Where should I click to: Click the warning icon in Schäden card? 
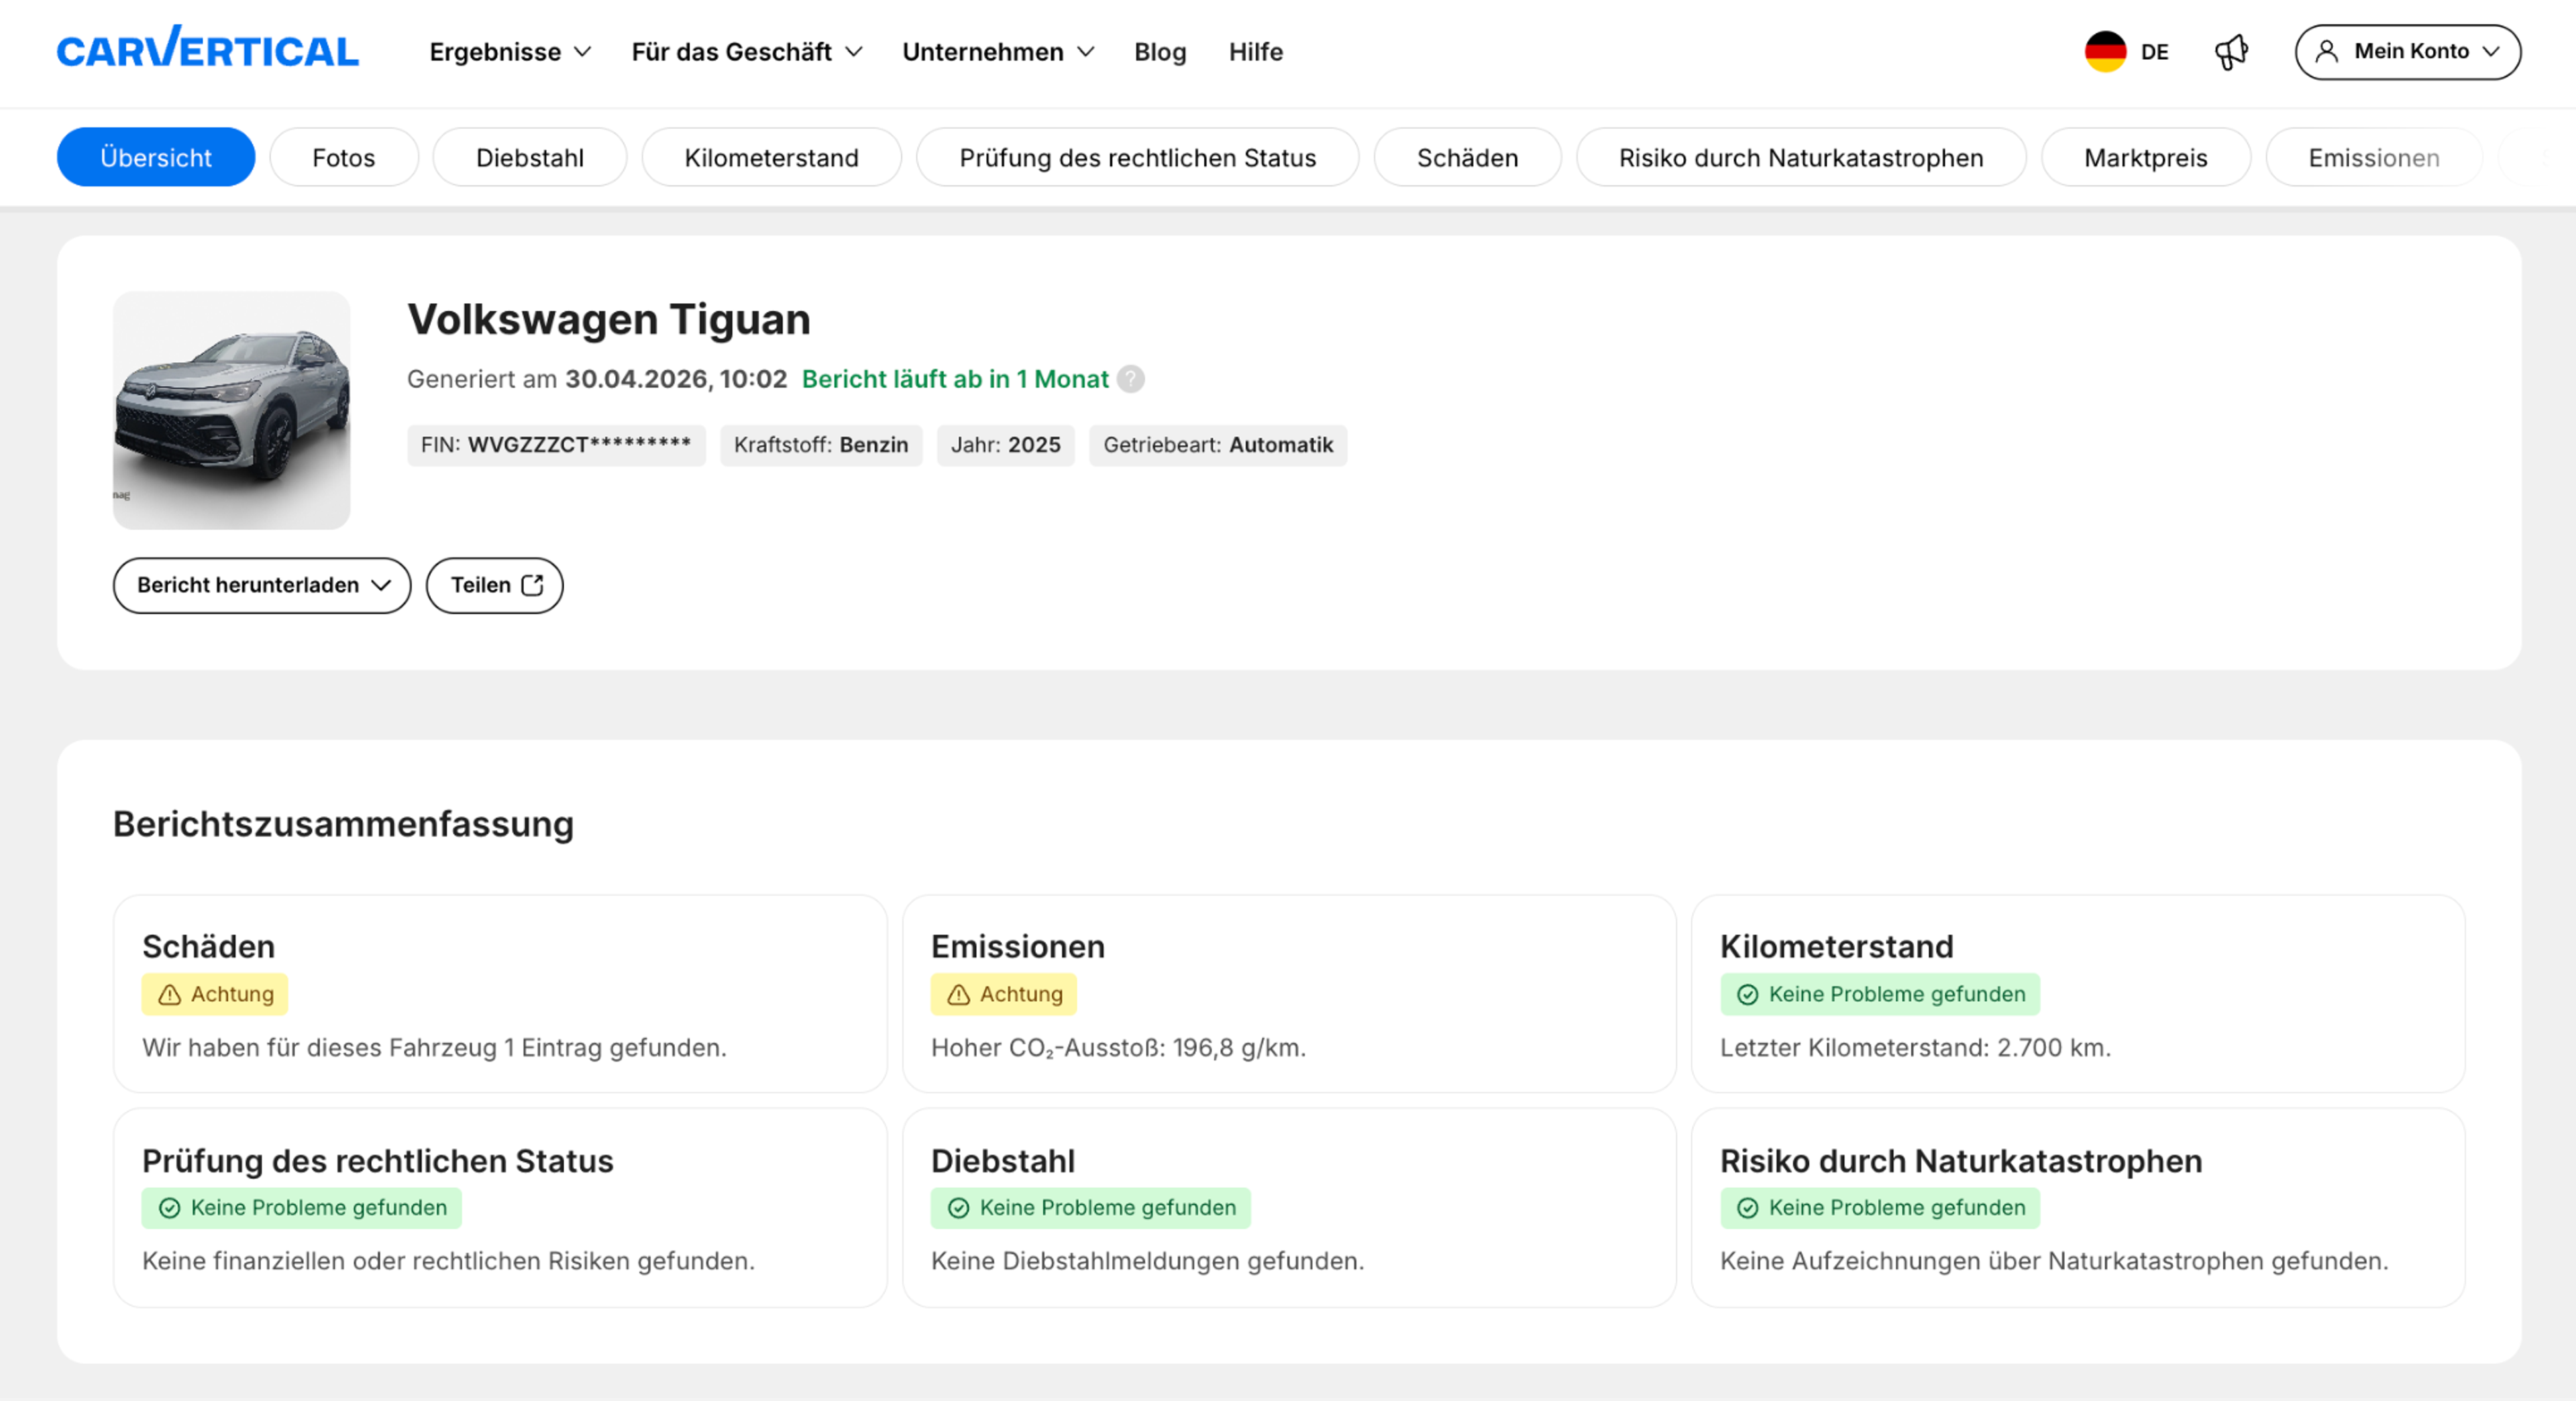point(170,994)
